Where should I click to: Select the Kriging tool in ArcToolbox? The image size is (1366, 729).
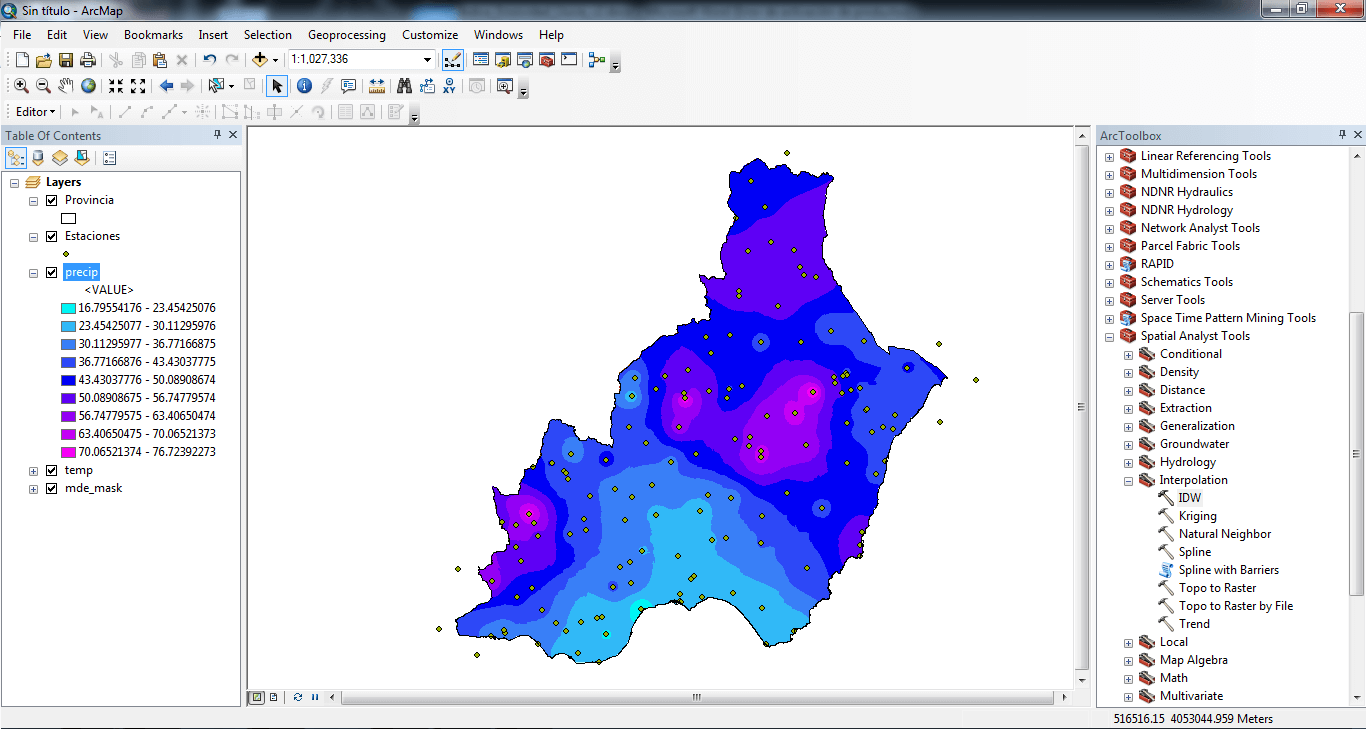1197,516
